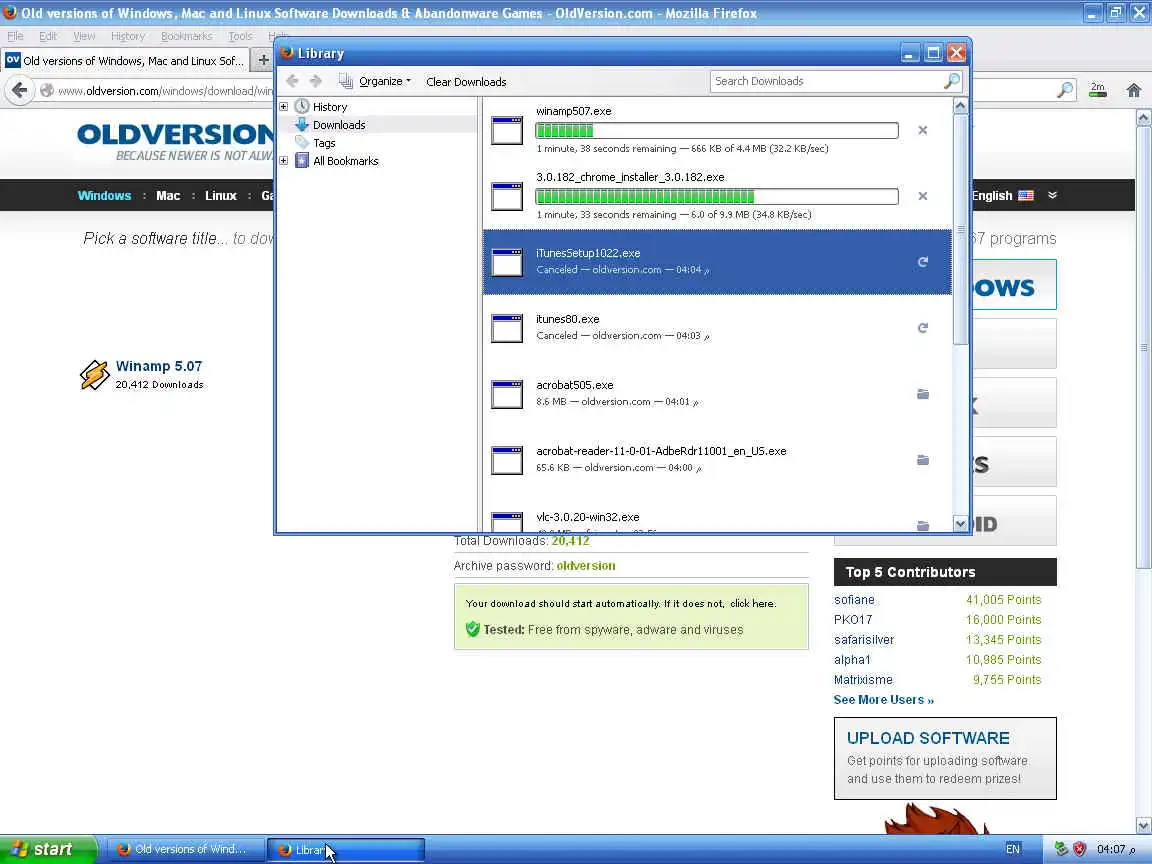Open the View menu in Firefox
Image resolution: width=1152 pixels, height=864 pixels.
[x=84, y=36]
